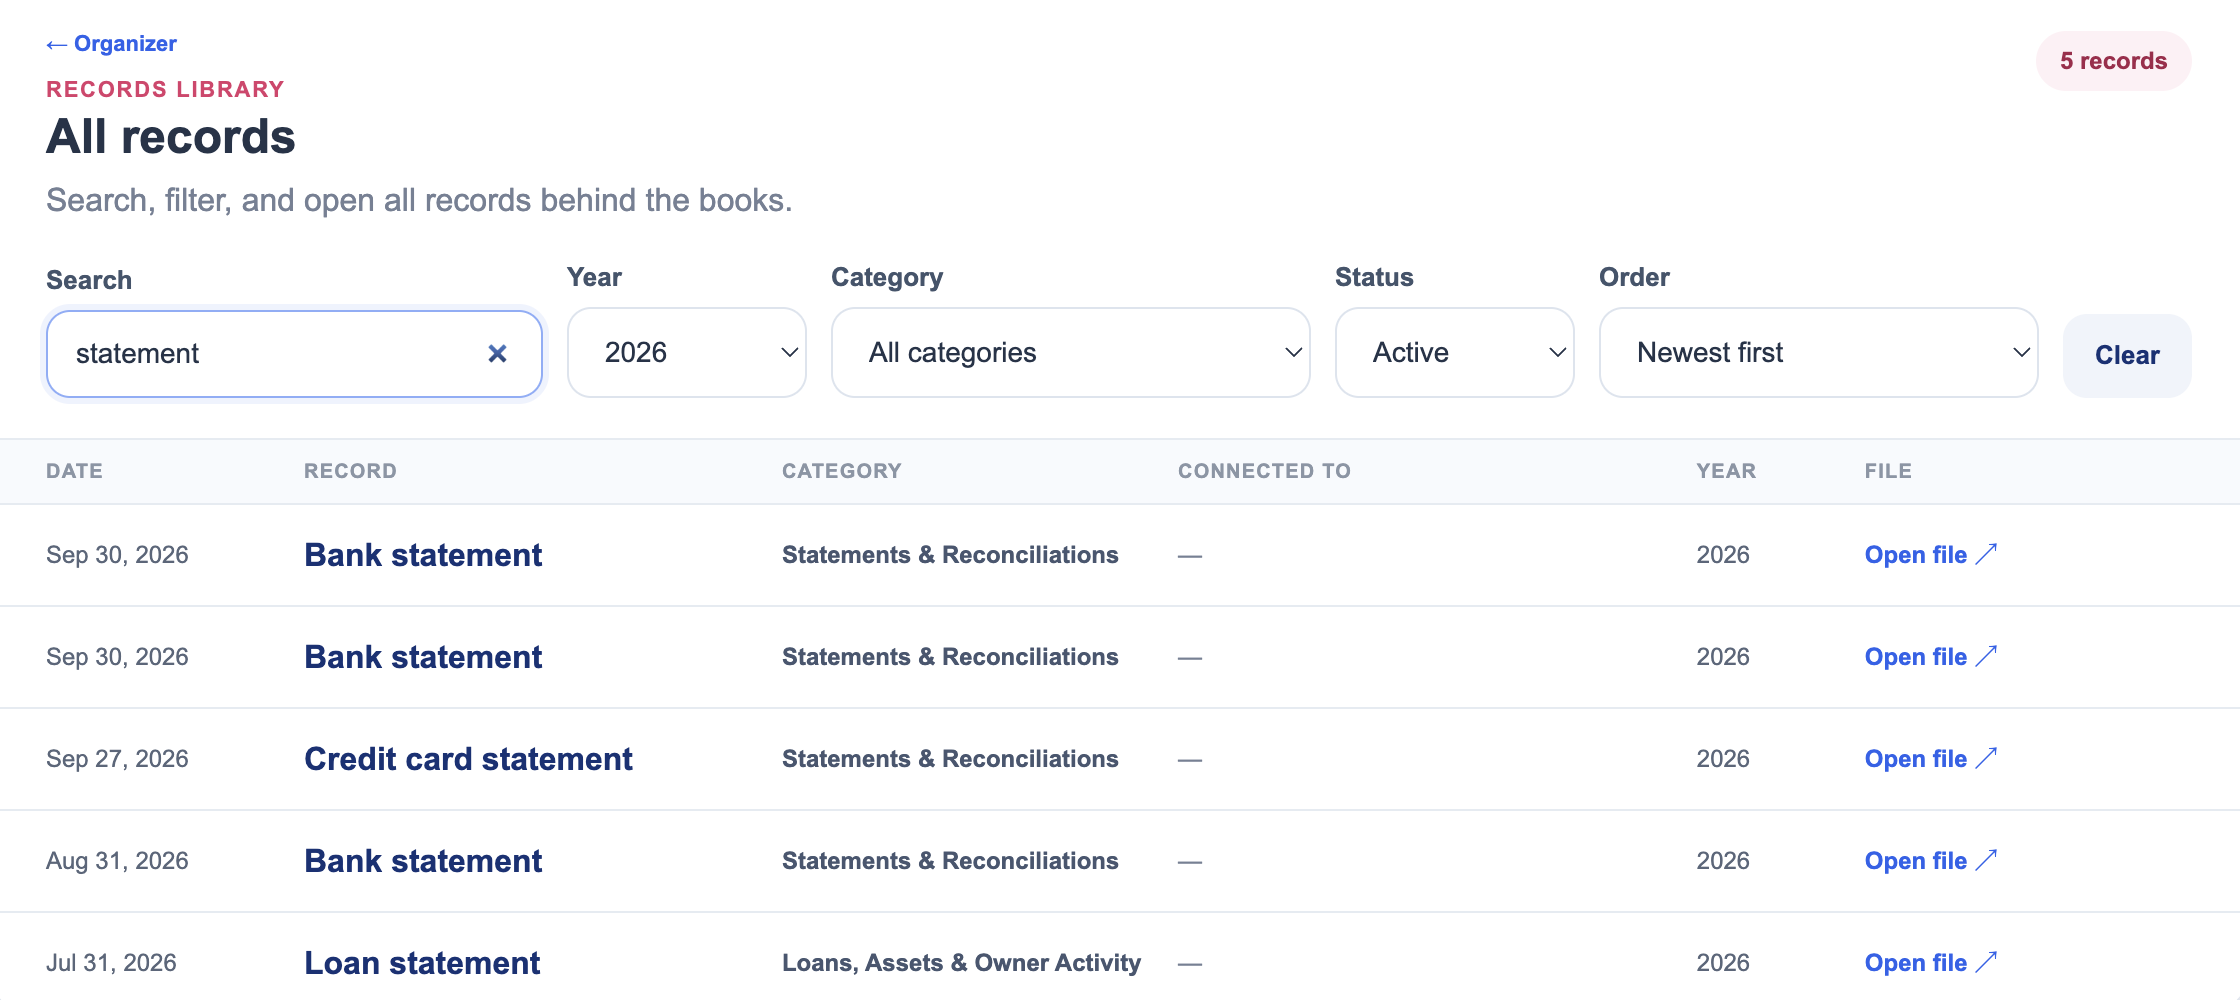Open file for the Loan statement

tap(1930, 963)
